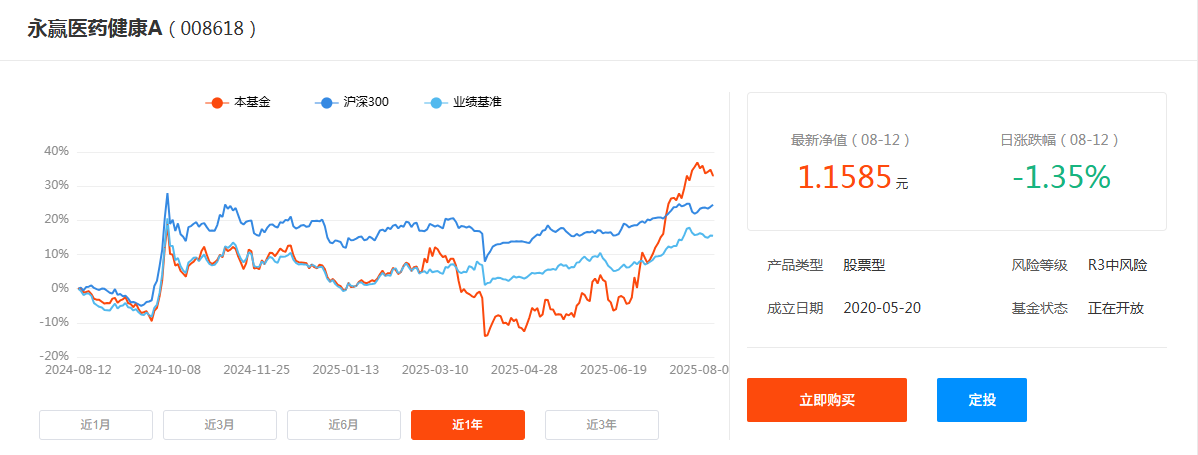The height and width of the screenshot is (455, 1198).
Task: Click the red 本基金 legend marker icon
Action: pyautogui.click(x=215, y=103)
